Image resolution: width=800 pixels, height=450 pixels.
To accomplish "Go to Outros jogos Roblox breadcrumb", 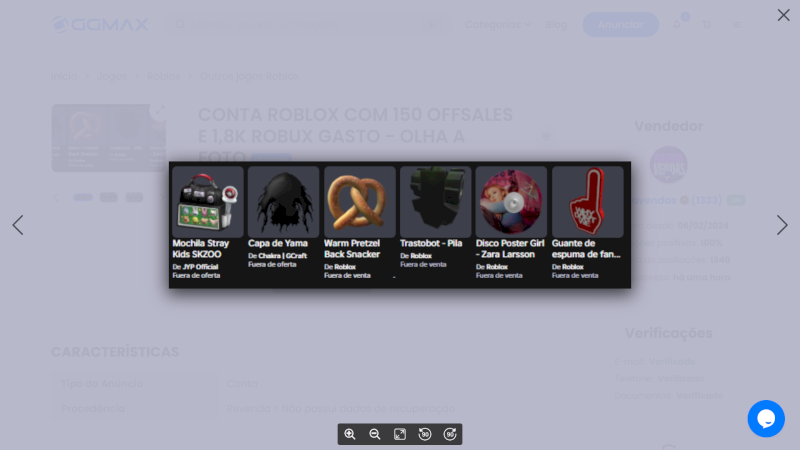I will point(249,77).
